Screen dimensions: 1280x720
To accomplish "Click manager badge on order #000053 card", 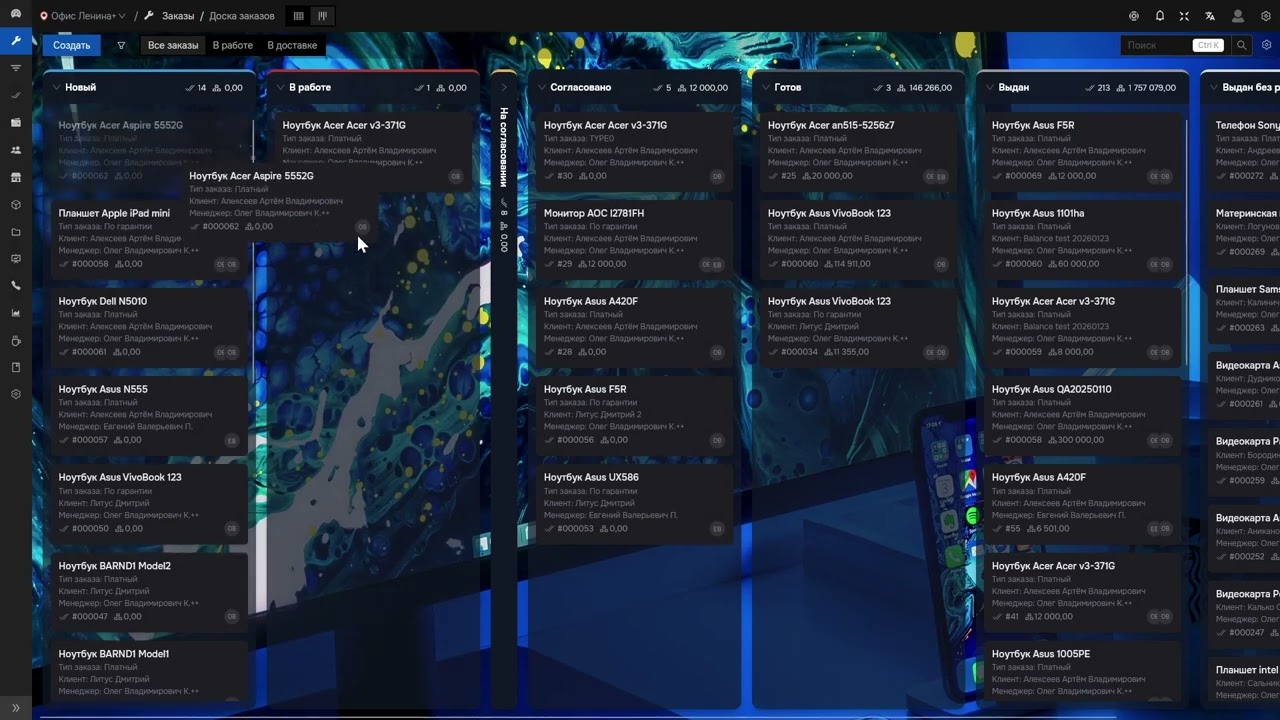I will [x=717, y=528].
